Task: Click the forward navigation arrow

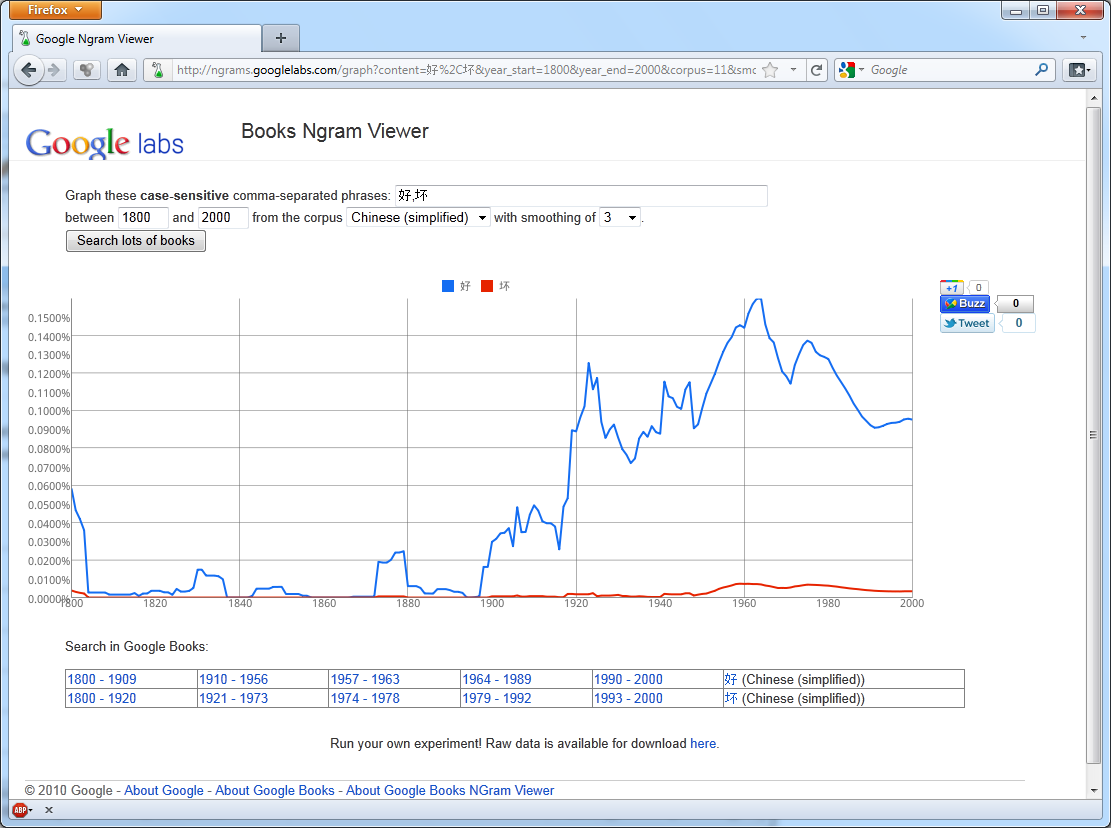Action: pyautogui.click(x=54, y=70)
